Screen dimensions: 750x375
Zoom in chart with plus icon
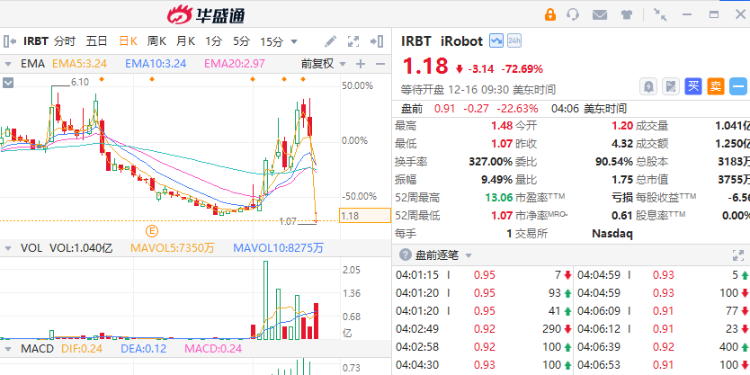(360, 64)
